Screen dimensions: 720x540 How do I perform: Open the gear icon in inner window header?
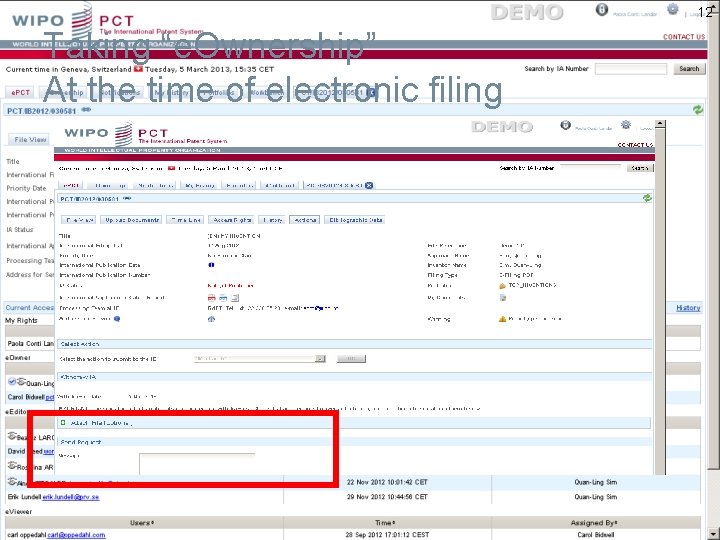click(625, 124)
